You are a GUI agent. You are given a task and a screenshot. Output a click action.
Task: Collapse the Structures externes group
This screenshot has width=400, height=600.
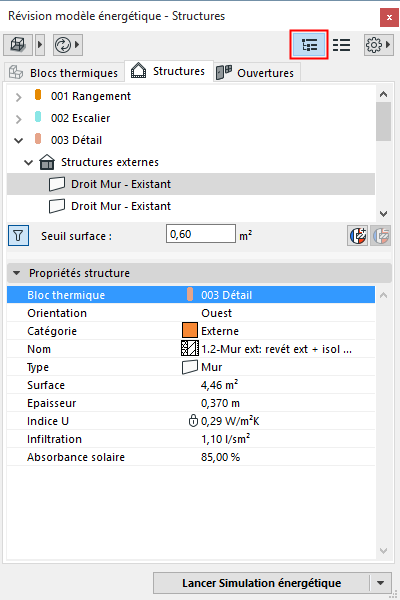point(28,163)
